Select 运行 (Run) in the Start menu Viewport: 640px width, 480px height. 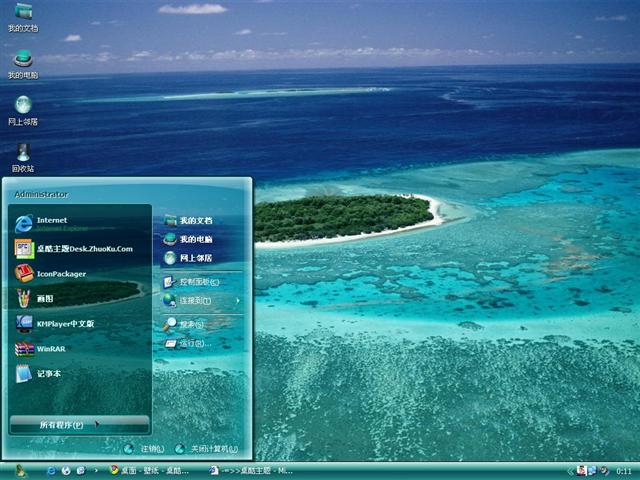pos(194,343)
